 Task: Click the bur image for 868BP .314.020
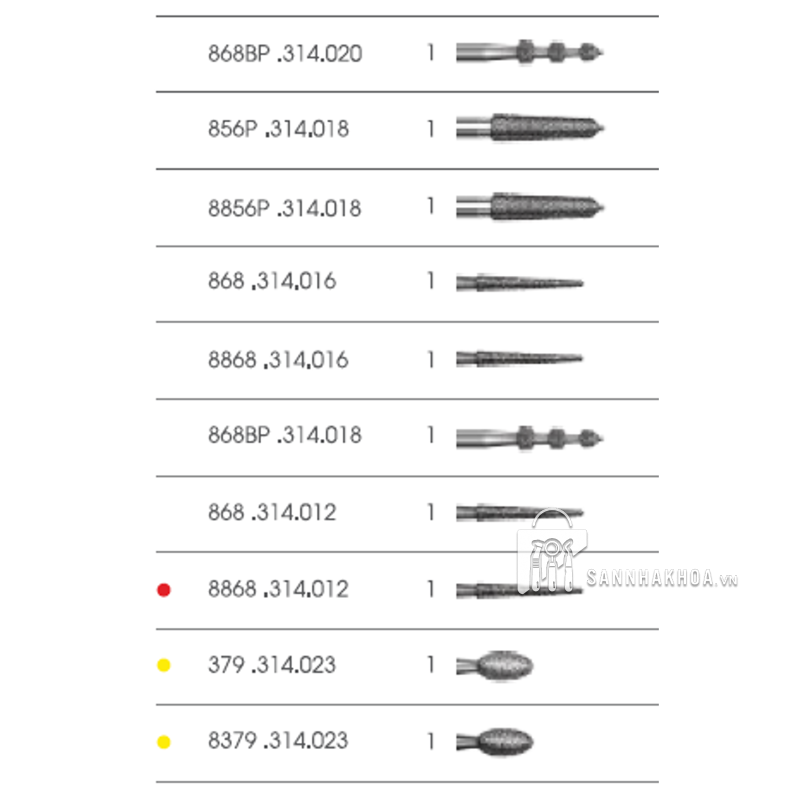[530, 52]
